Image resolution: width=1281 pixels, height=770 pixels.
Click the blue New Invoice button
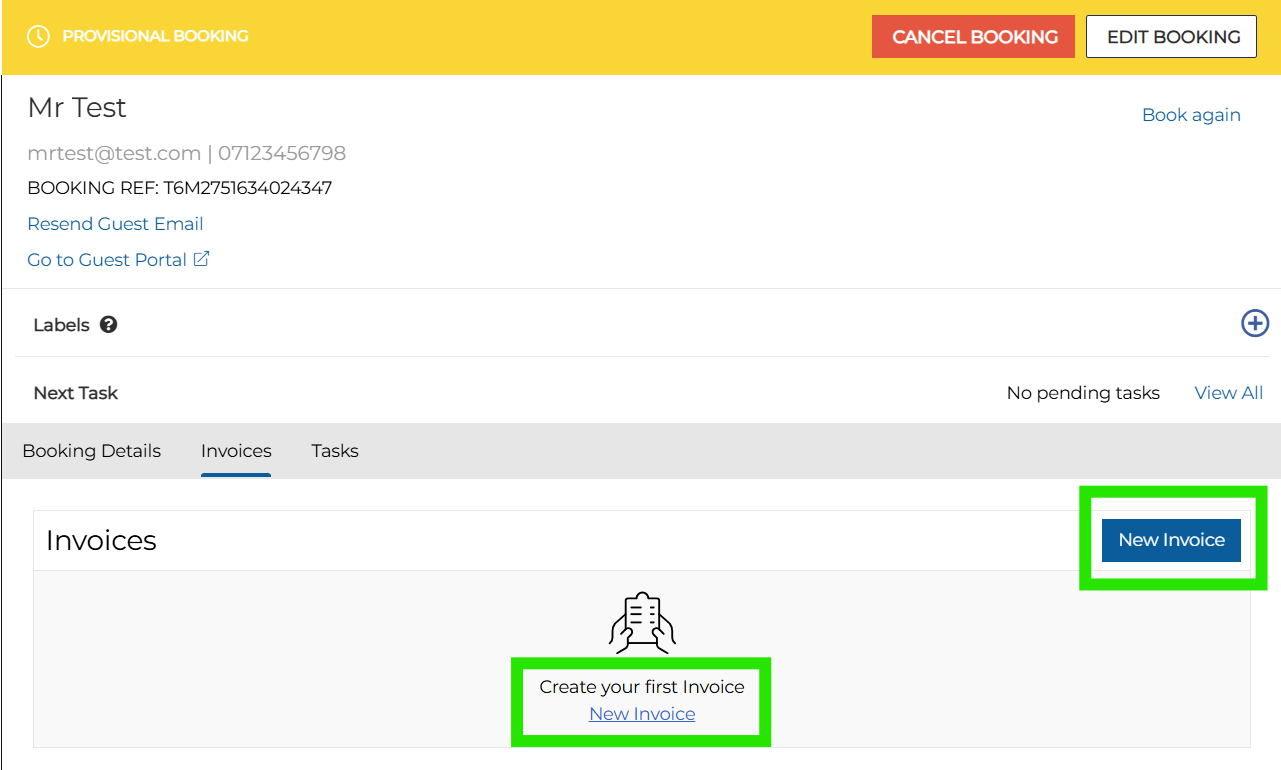pos(1170,540)
